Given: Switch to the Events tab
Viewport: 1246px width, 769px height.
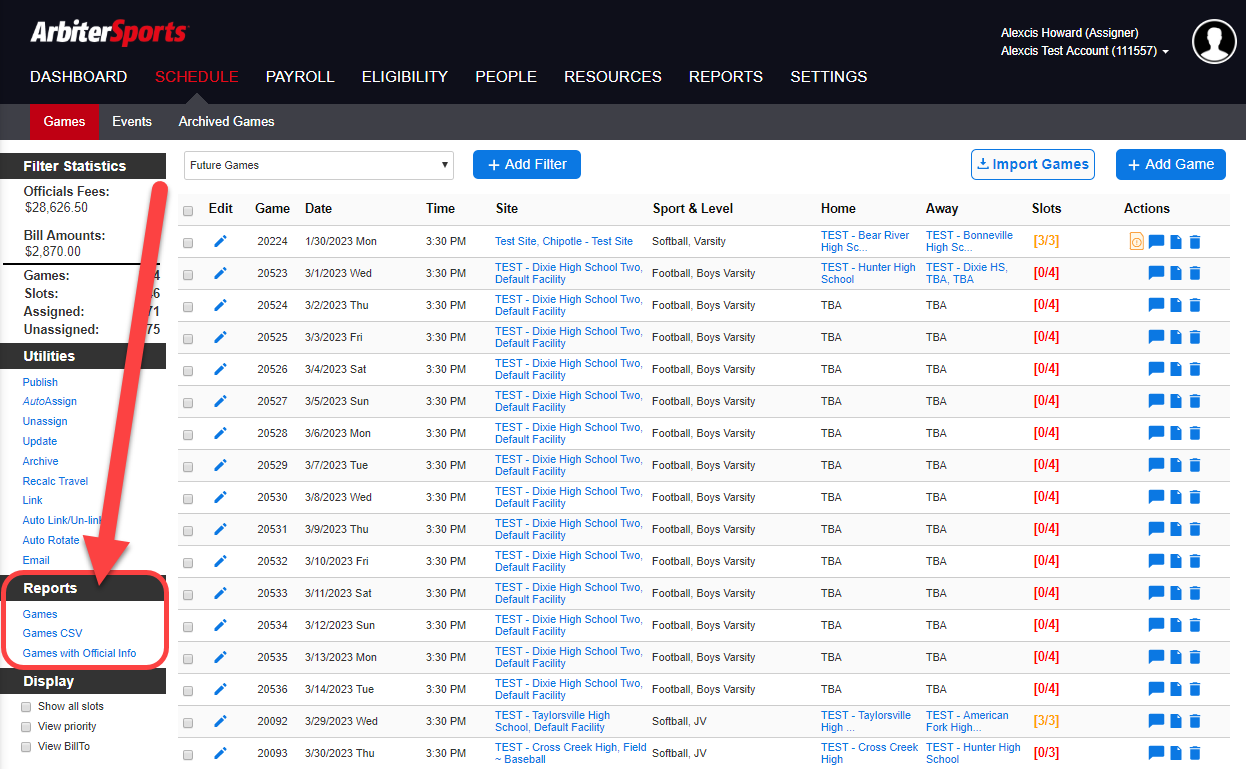Looking at the screenshot, I should tap(132, 121).
